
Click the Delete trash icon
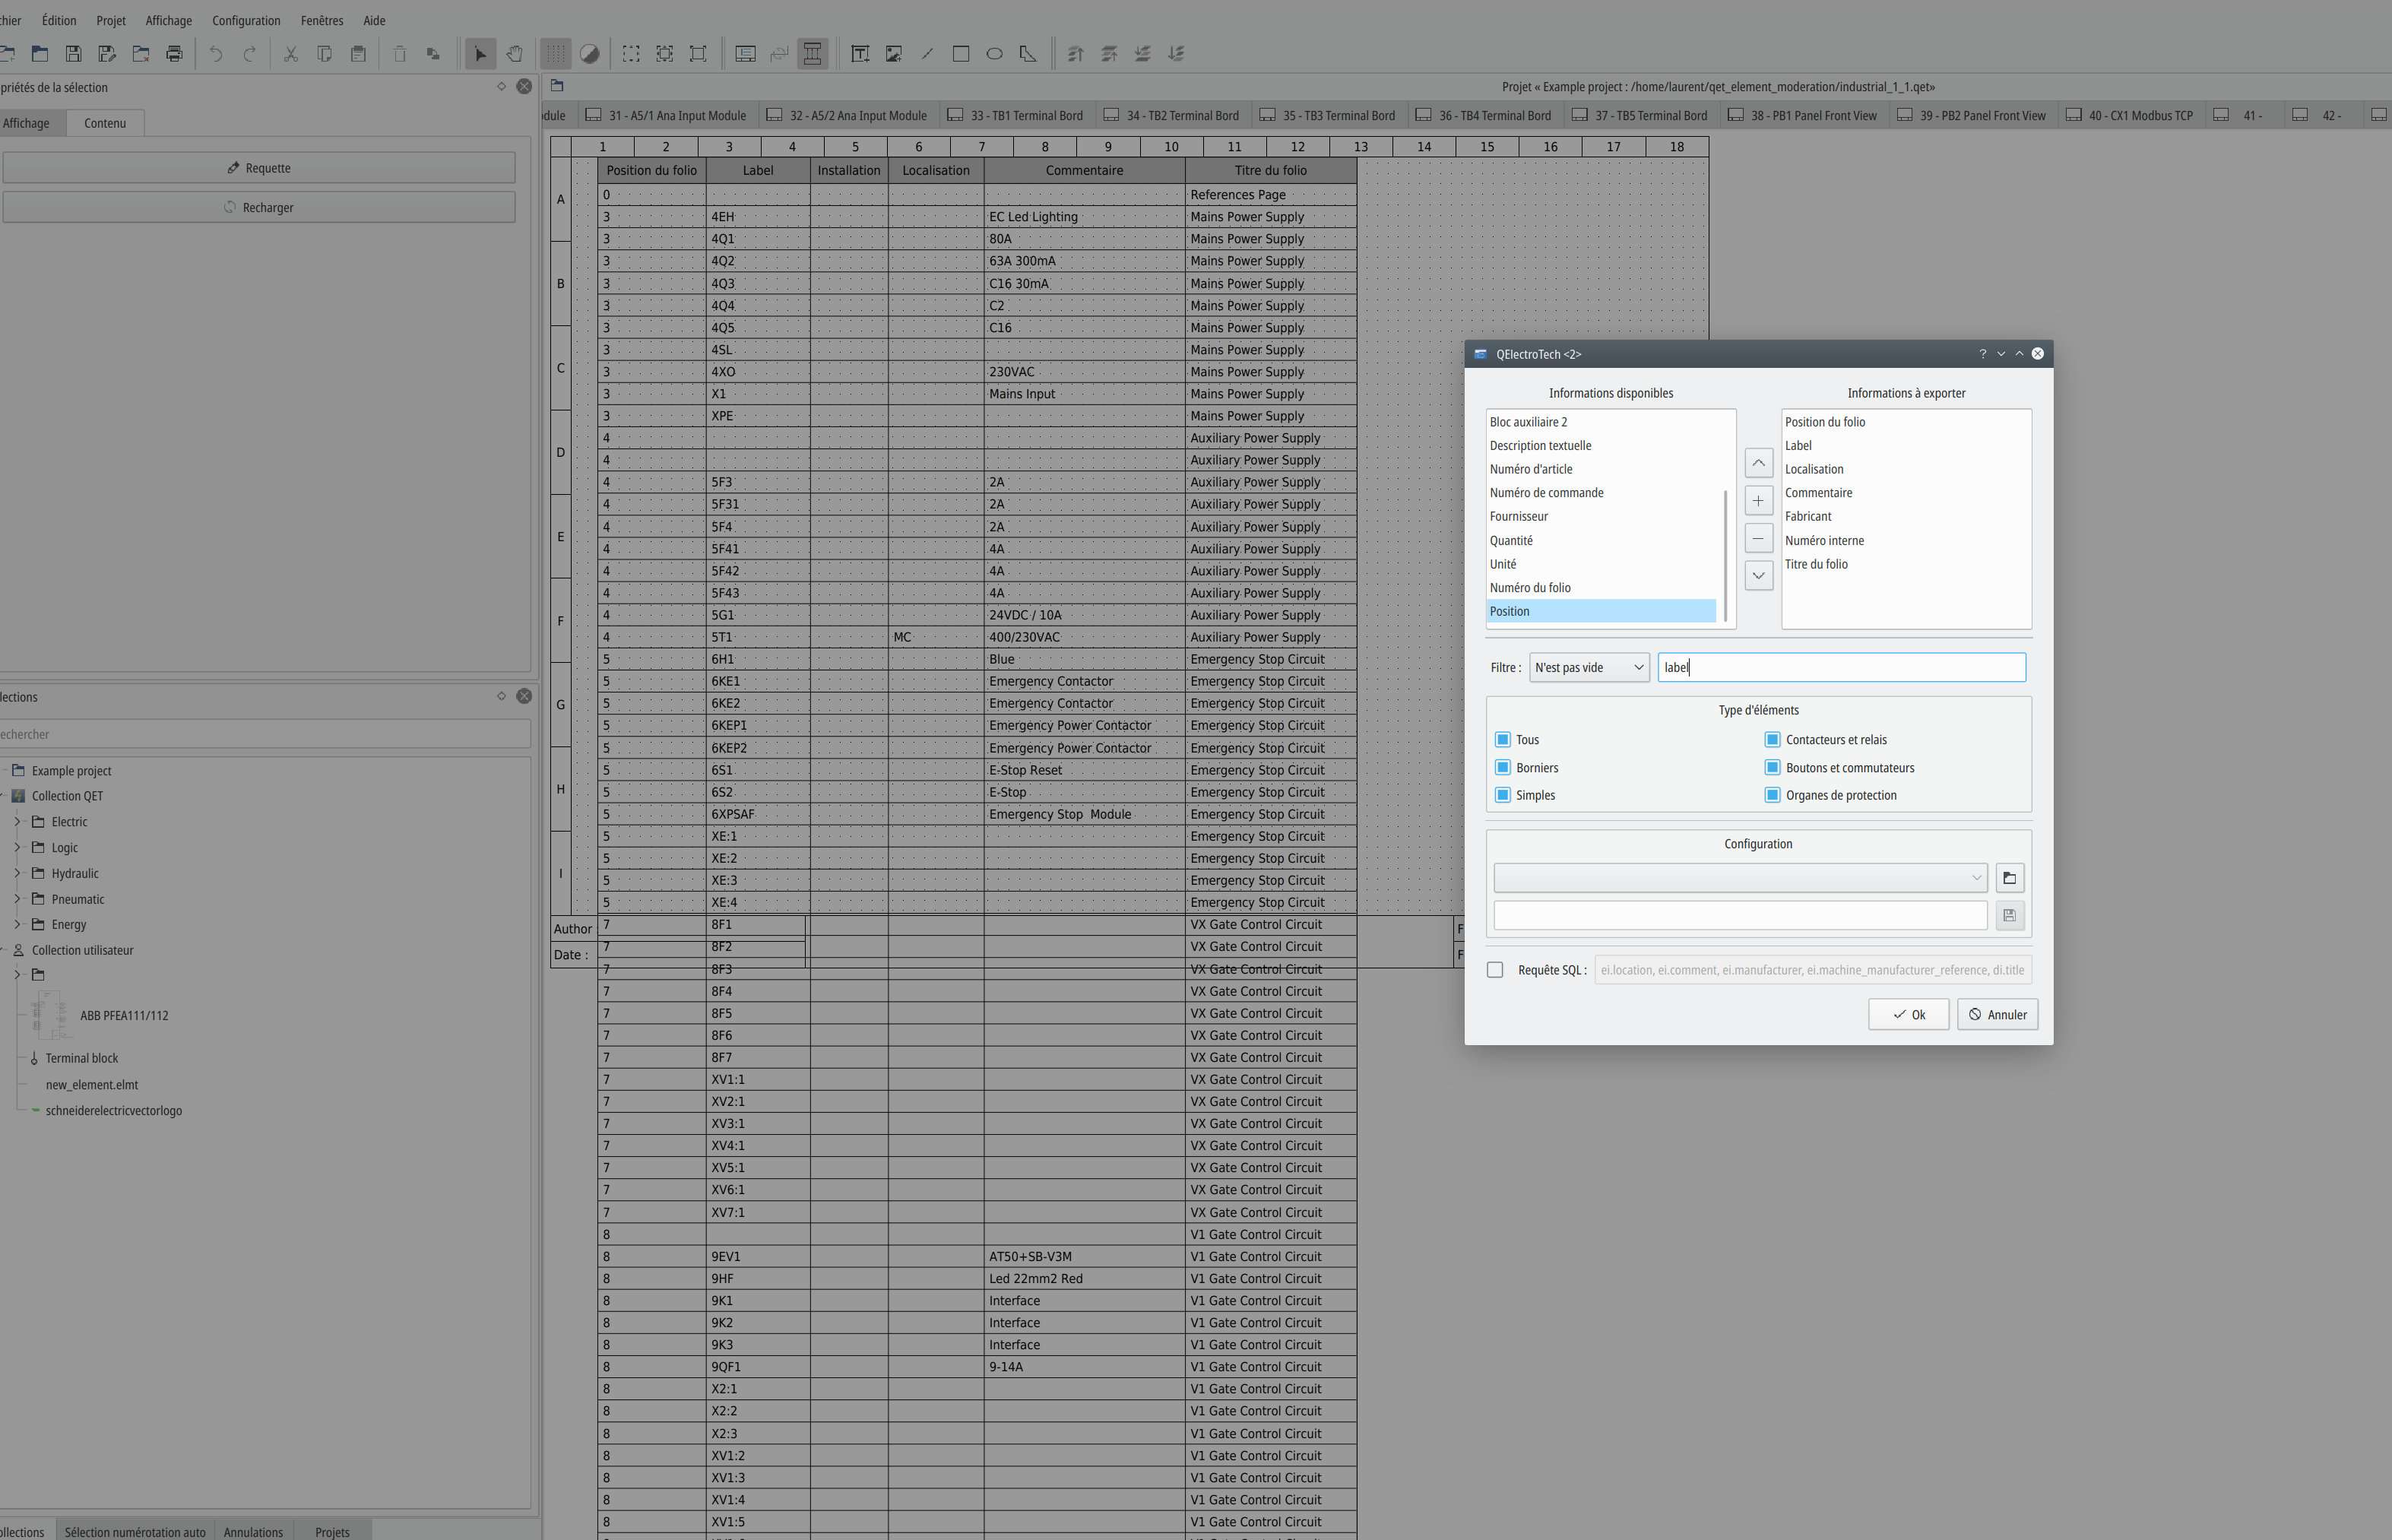tap(399, 54)
